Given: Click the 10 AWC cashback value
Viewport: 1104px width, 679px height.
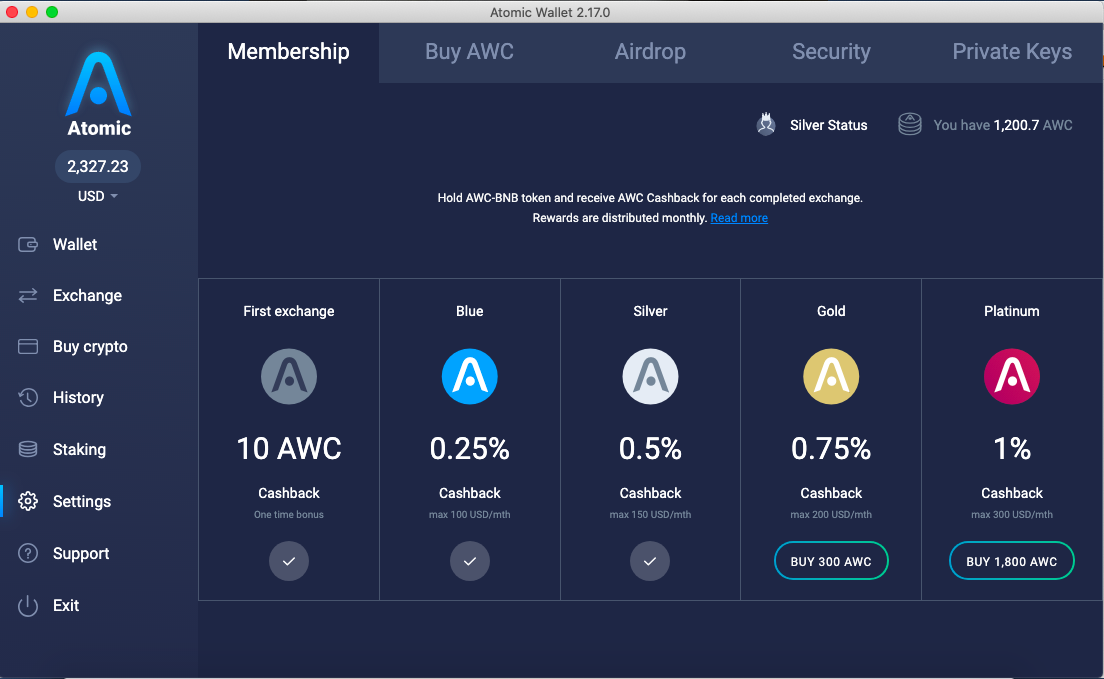Looking at the screenshot, I should click(289, 449).
